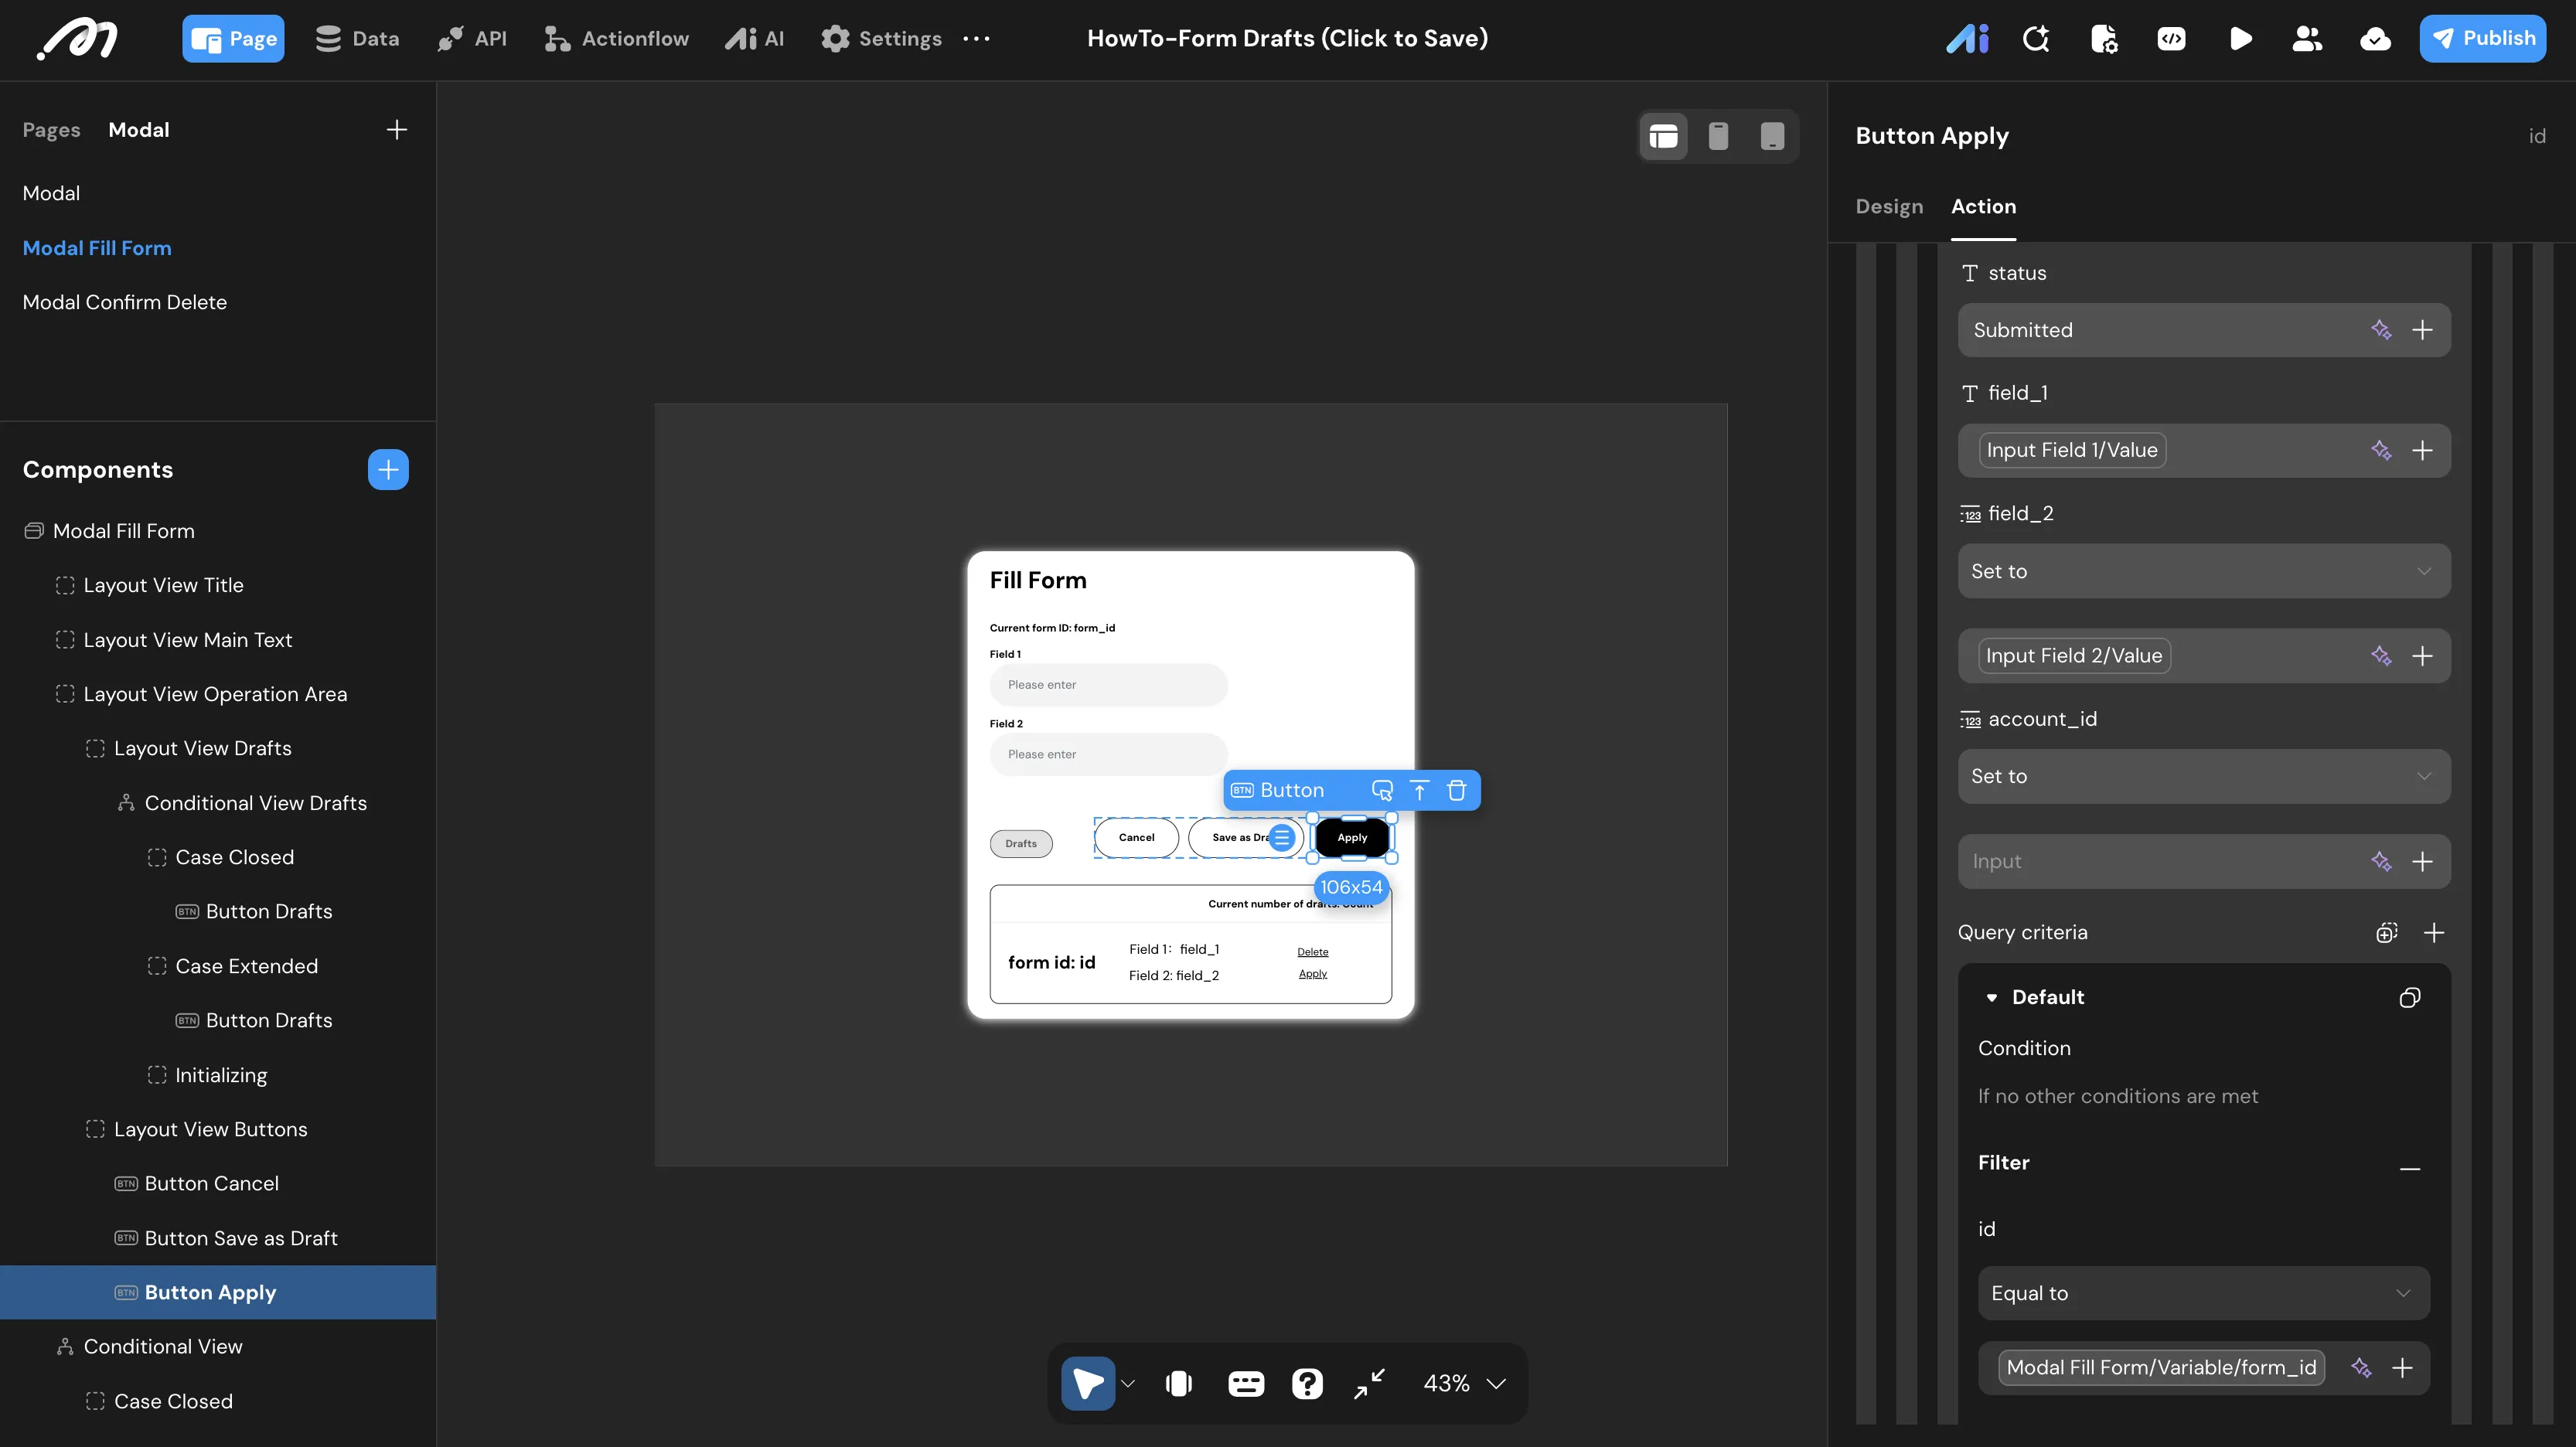Viewport: 2576px width, 1447px height.
Task: Open the AI assistant icon in top-right toolbar
Action: click(1967, 39)
